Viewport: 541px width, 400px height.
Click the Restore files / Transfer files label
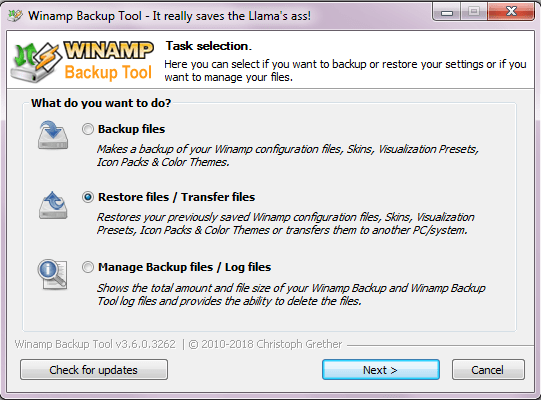coord(177,197)
